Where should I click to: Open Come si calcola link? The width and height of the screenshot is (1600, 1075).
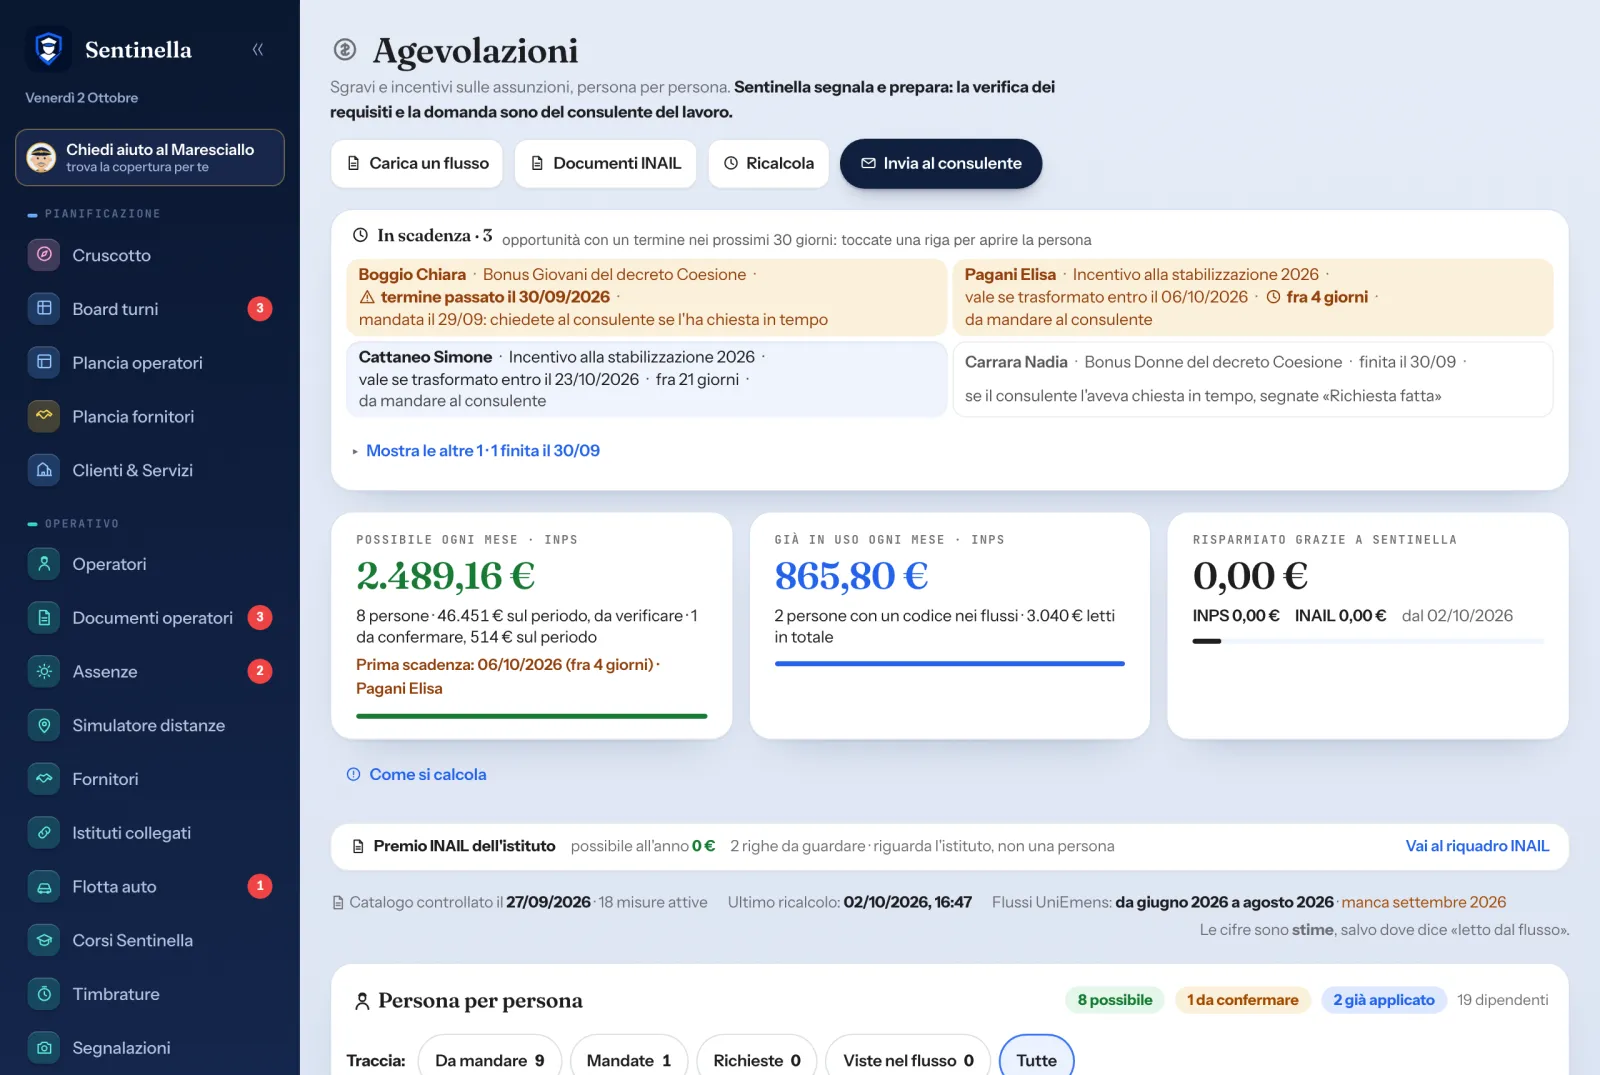point(417,775)
